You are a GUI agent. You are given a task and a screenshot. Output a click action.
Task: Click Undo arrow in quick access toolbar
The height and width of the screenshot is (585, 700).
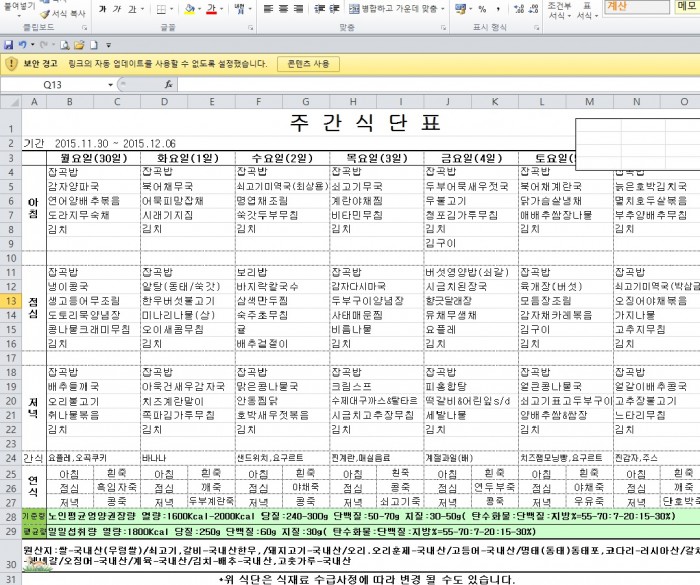coord(22,45)
